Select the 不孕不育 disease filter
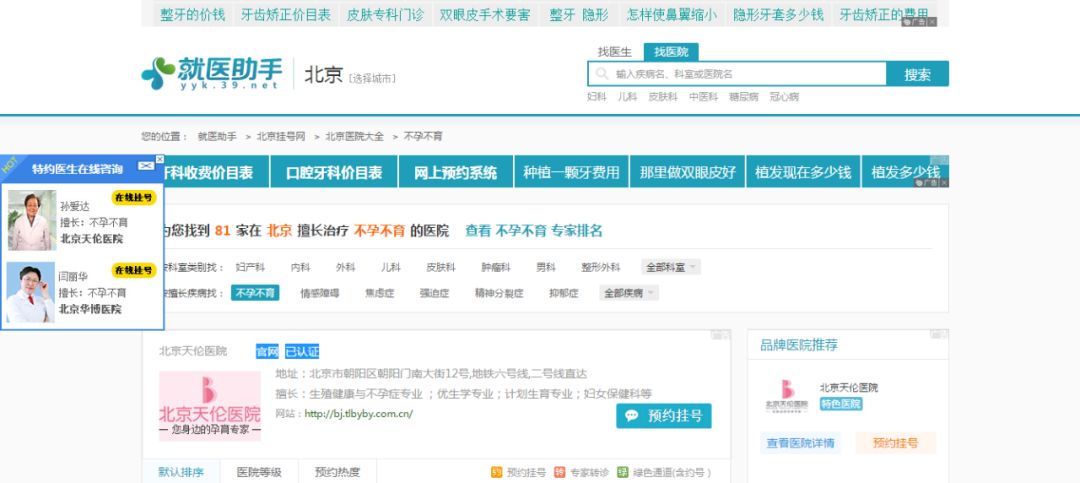This screenshot has height=483, width=1080. (x=255, y=293)
